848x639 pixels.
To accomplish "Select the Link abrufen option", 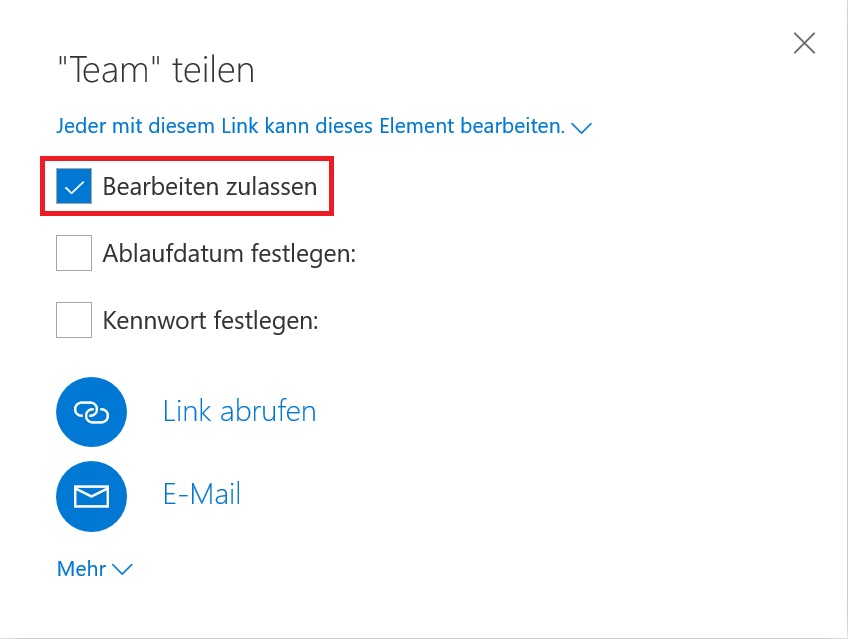I will 240,411.
